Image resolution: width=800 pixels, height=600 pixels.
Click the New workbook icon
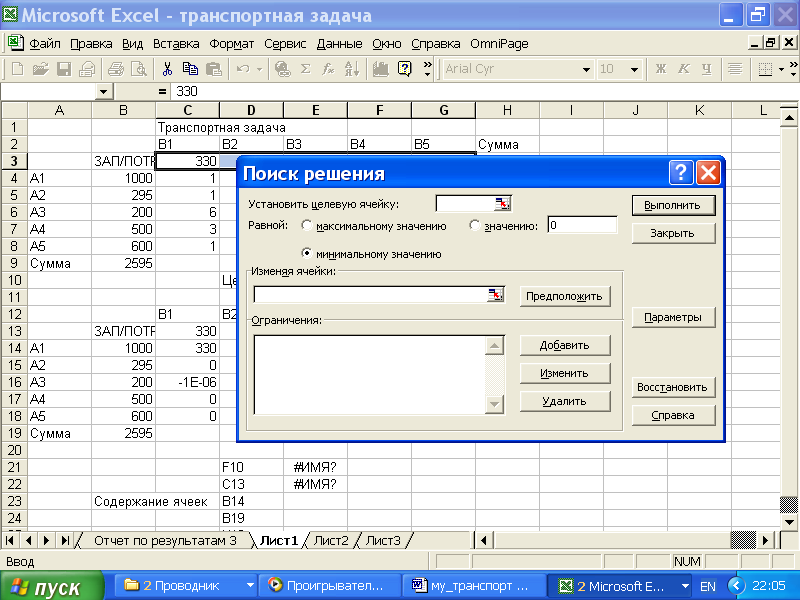(x=17, y=68)
